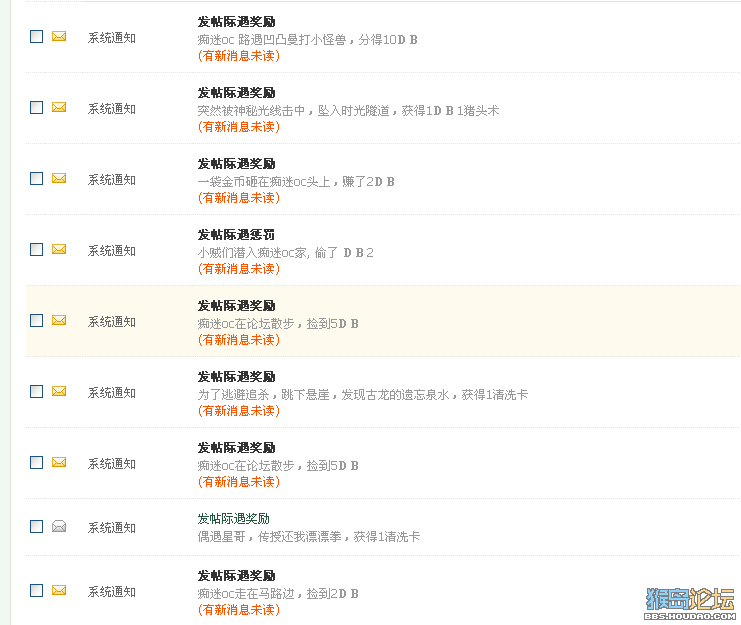Viewport: 741px width, 625px height.
Task: Click the envelope icon for the 凹凸曼打小怪兽 message
Action: 59,36
